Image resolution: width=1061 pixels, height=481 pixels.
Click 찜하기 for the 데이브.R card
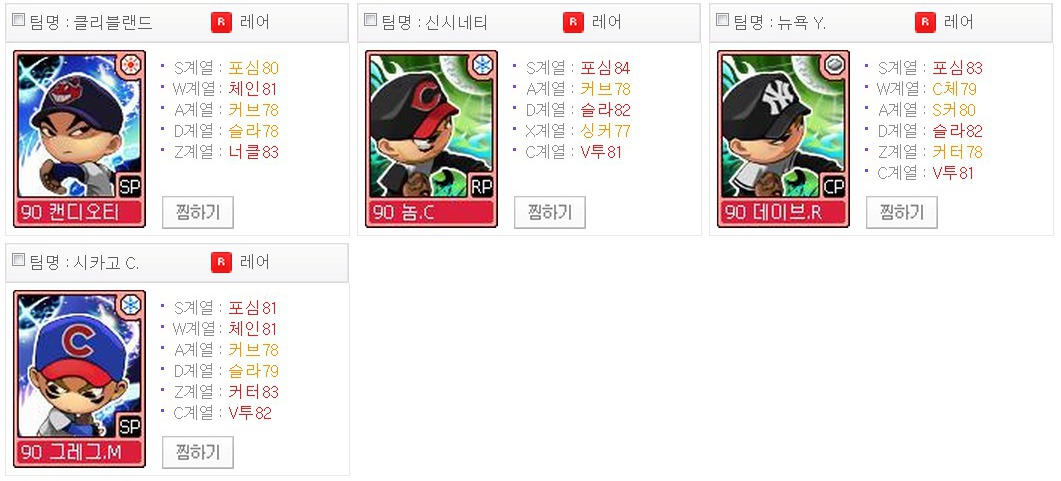901,212
